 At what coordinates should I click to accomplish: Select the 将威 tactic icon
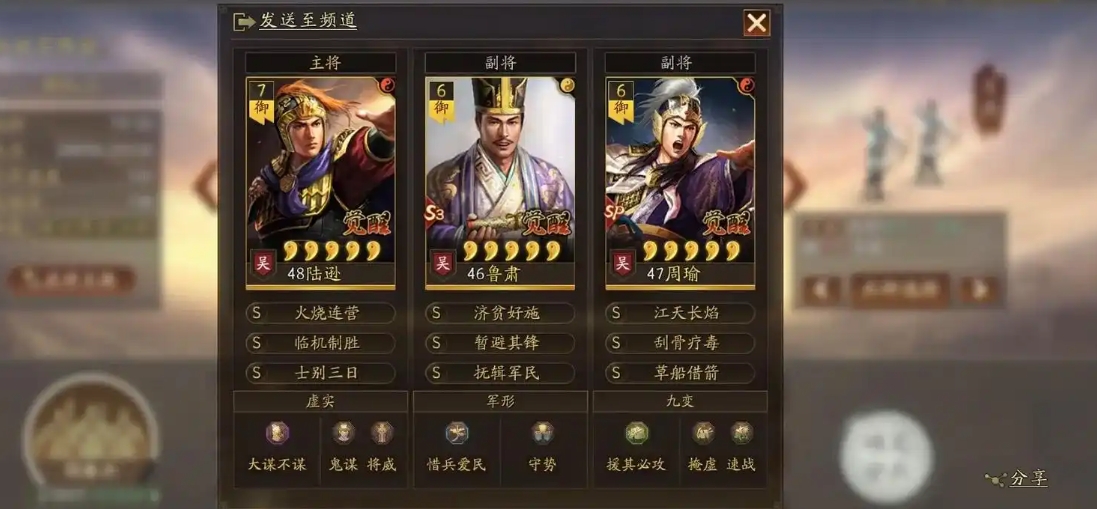click(x=382, y=433)
